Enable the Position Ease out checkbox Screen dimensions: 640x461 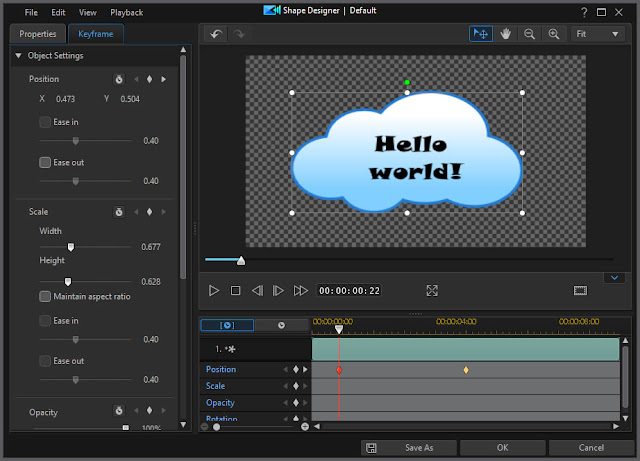[x=45, y=163]
